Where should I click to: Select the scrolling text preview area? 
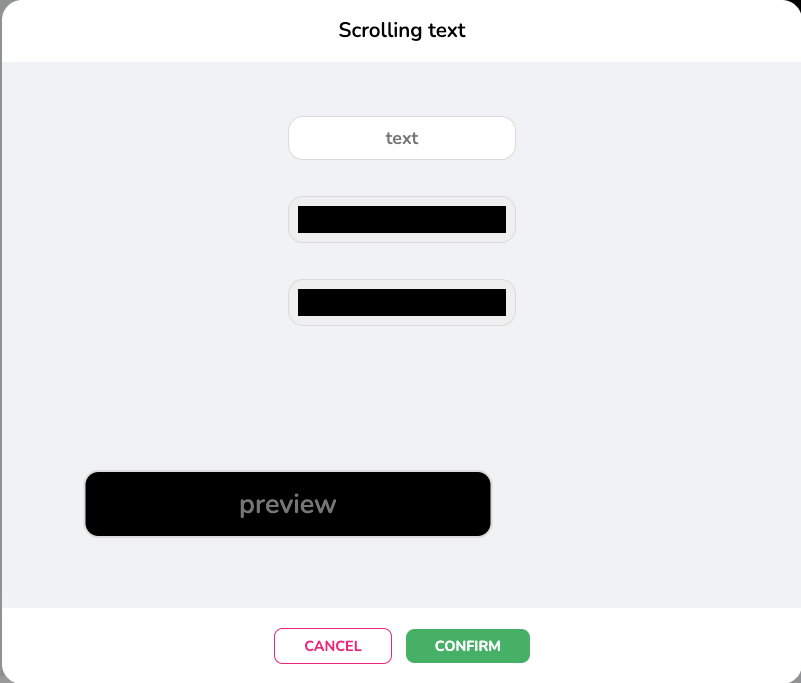coord(288,504)
